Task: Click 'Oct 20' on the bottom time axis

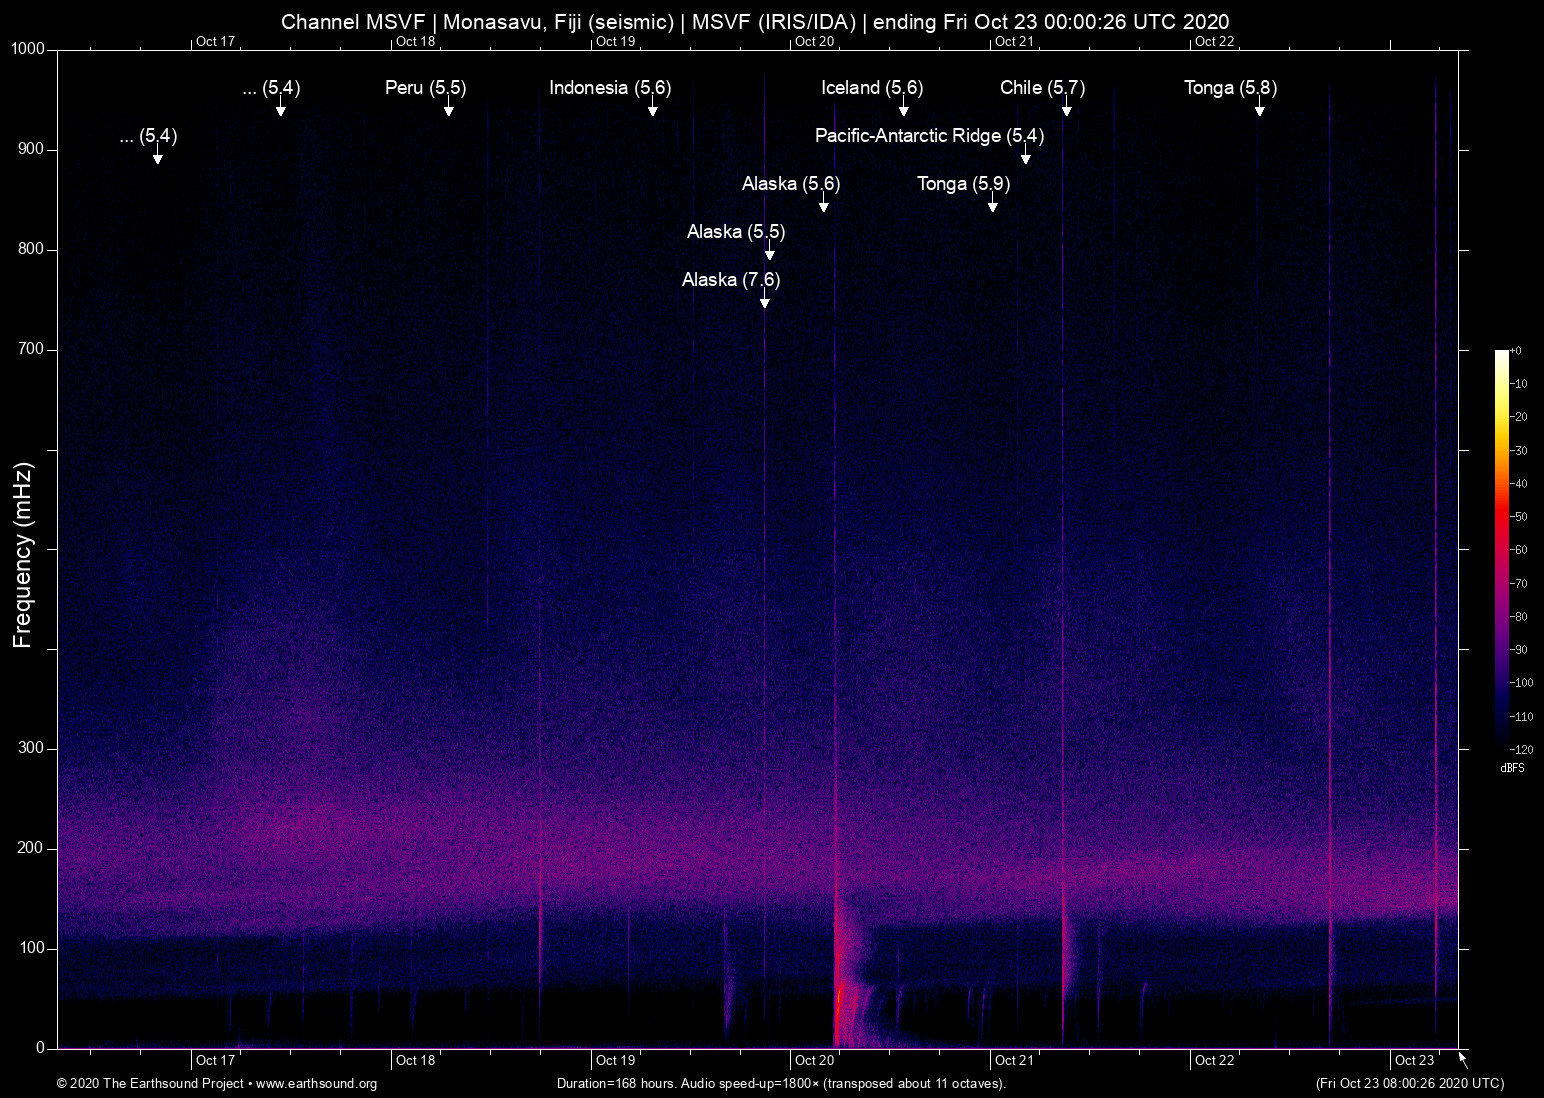Action: pos(815,1061)
